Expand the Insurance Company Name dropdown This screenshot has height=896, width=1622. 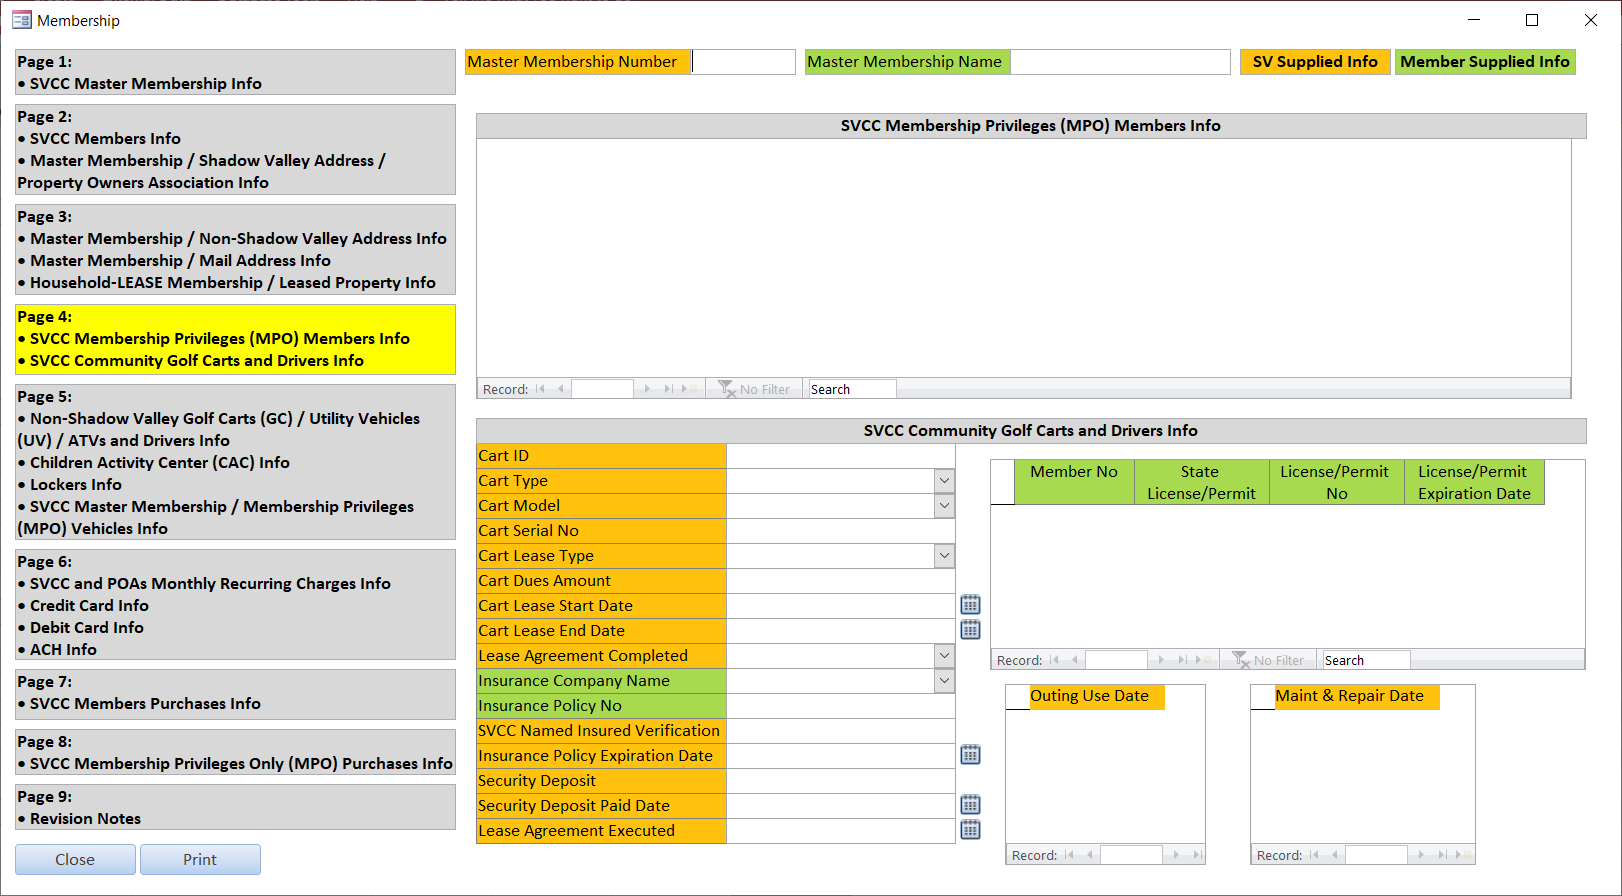[944, 681]
